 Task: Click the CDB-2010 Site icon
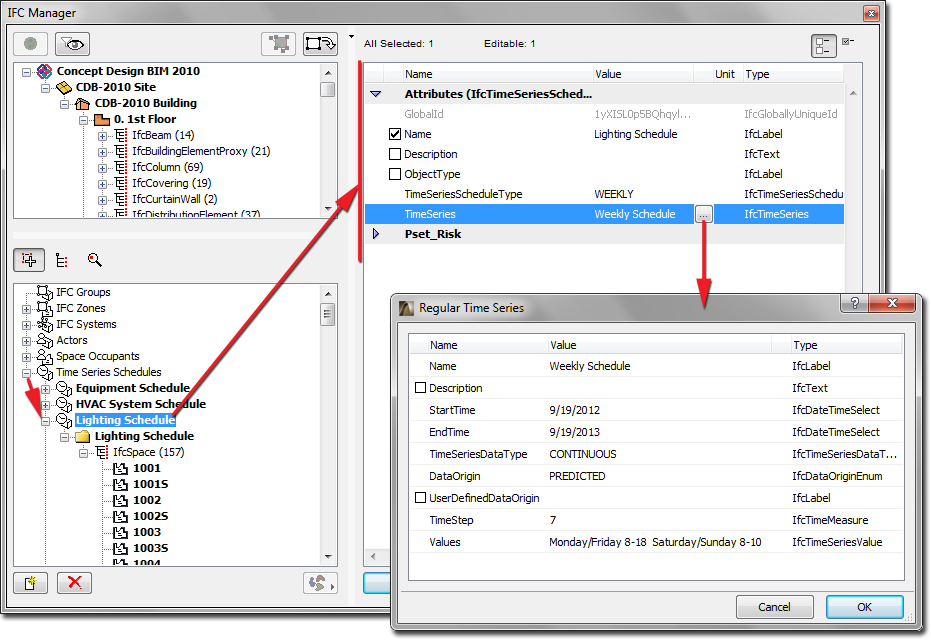[64, 87]
